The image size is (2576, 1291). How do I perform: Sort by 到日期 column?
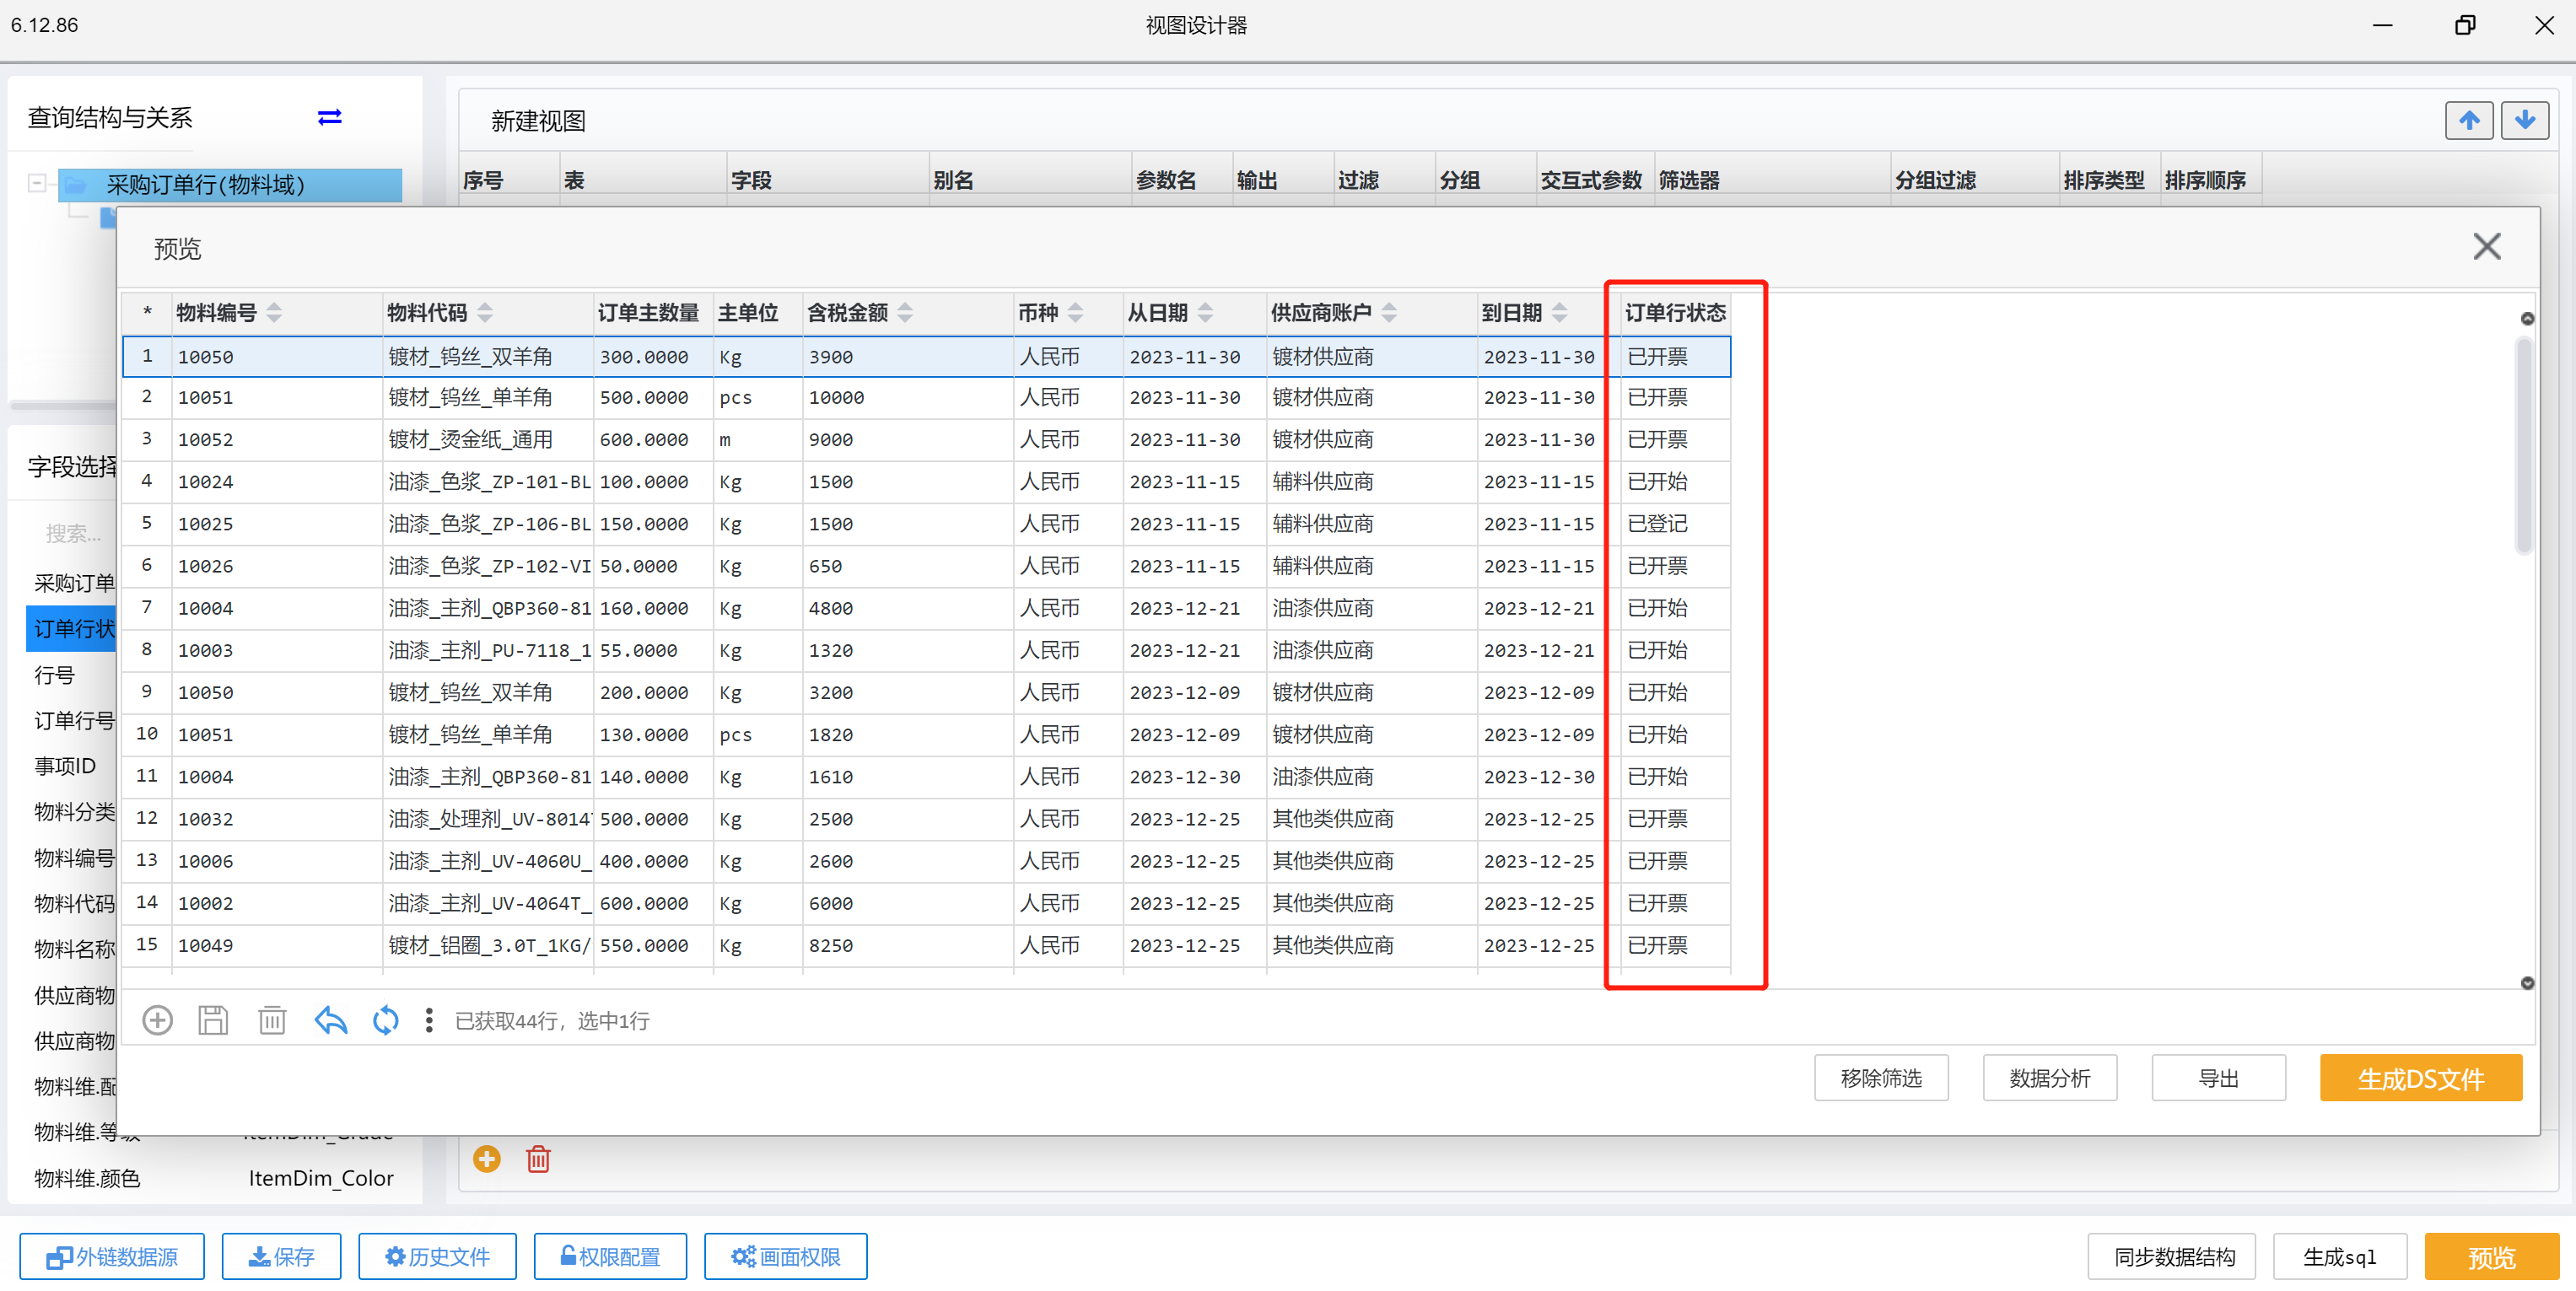click(1559, 313)
